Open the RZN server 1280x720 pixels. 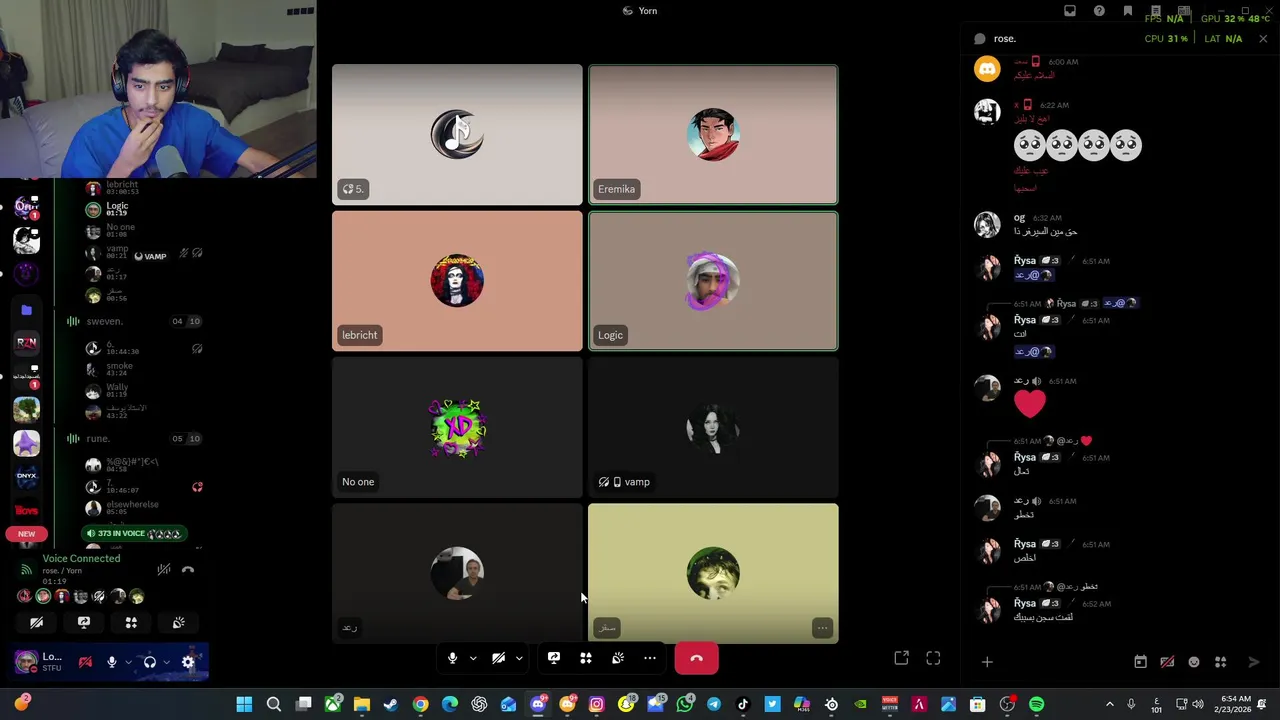[27, 343]
